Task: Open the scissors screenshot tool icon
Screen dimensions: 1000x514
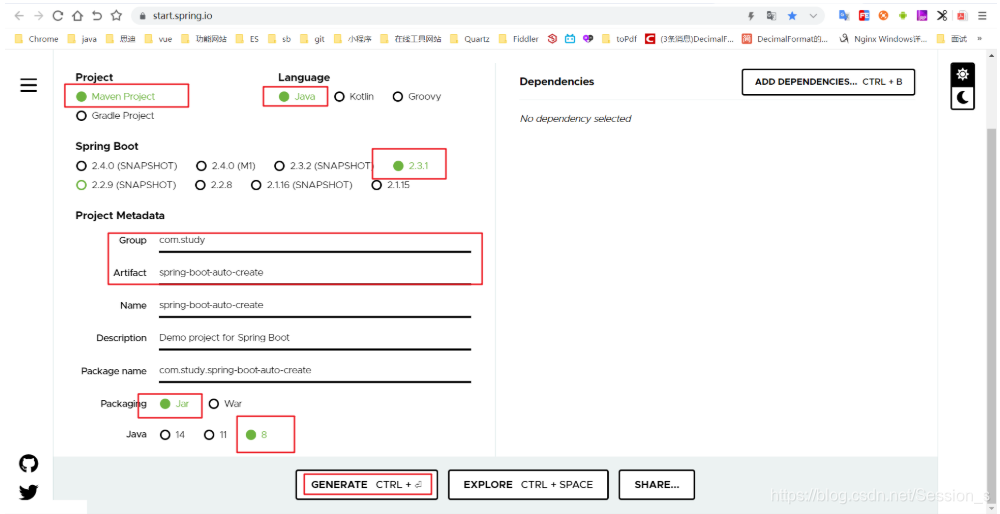Action: click(942, 15)
